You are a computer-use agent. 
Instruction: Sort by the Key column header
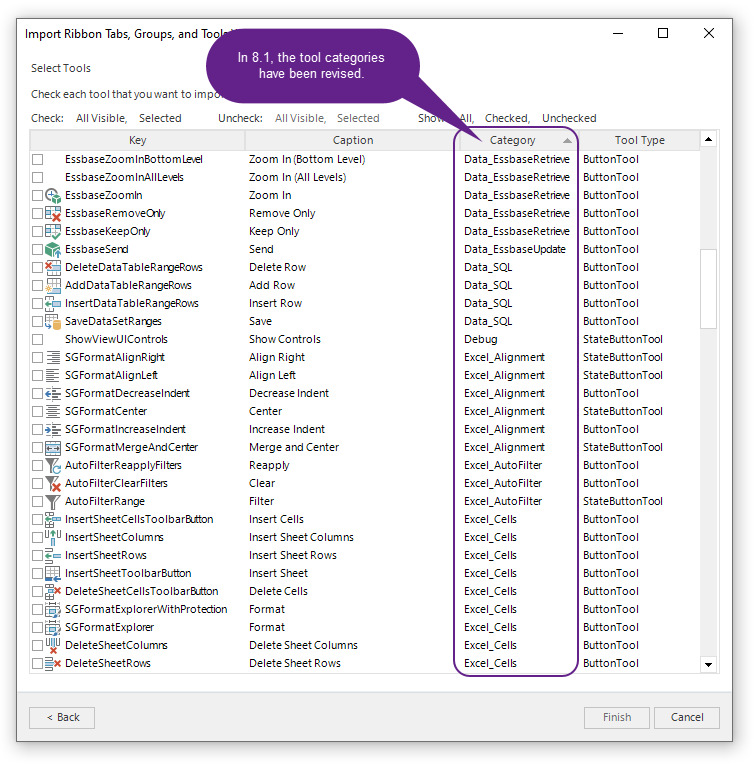137,140
